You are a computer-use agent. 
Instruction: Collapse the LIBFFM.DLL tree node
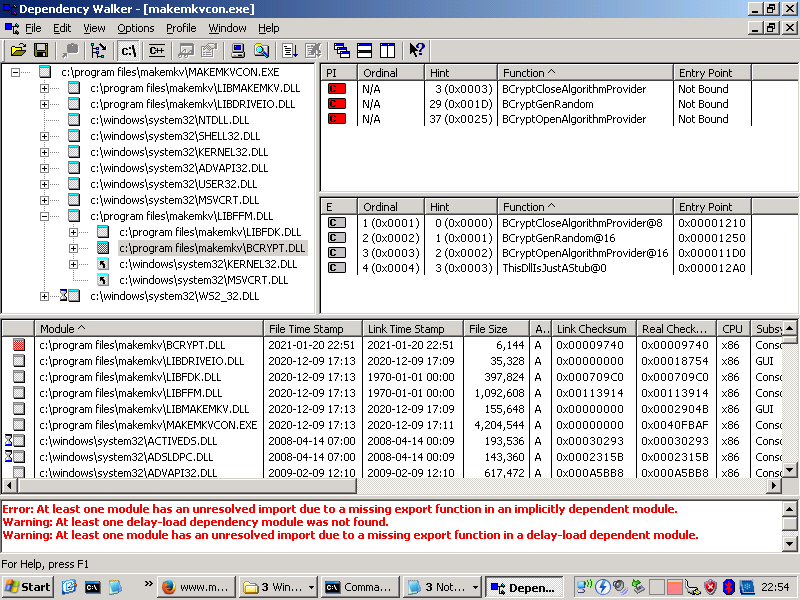click(x=44, y=216)
